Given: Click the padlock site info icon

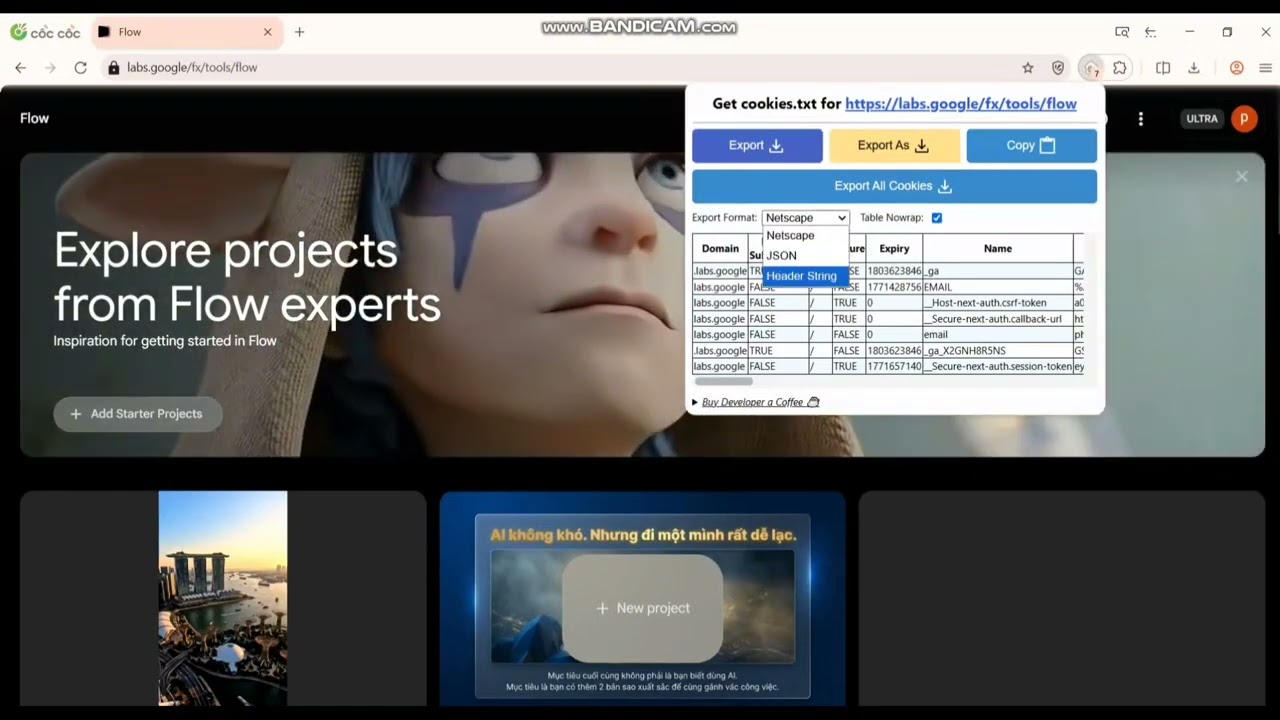Looking at the screenshot, I should (113, 68).
